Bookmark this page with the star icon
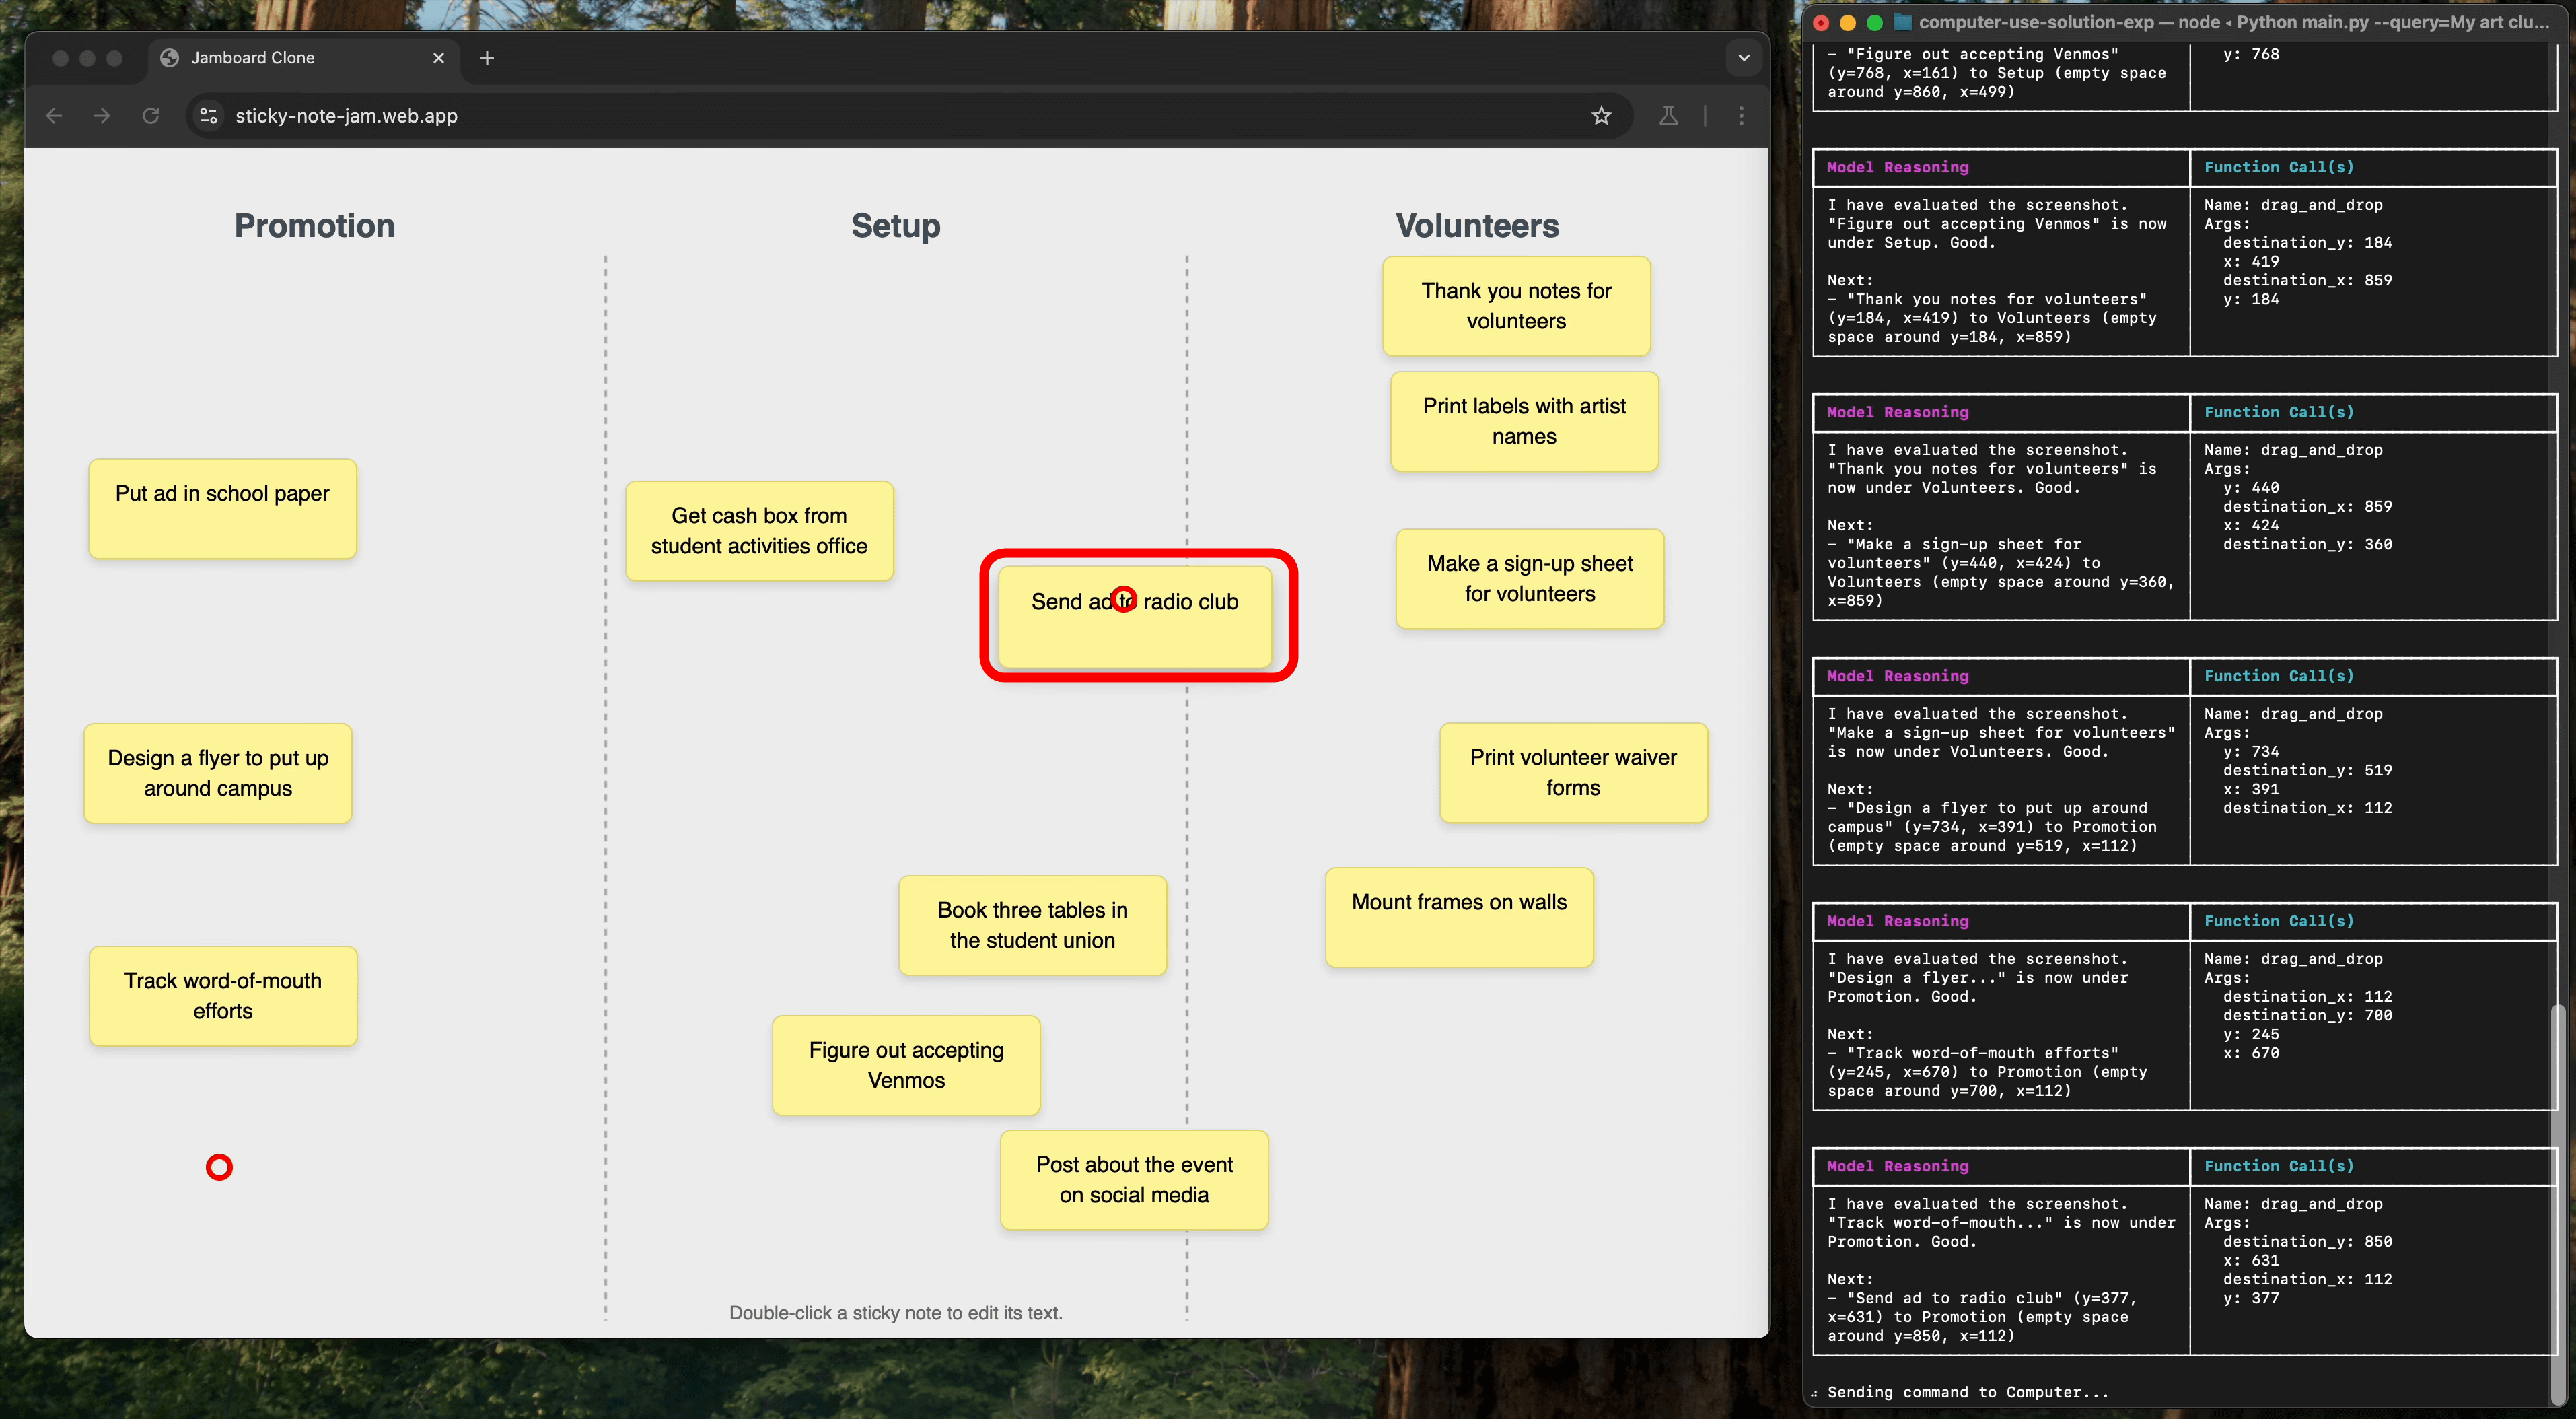Screen dimensions: 2576x1419 (1601, 116)
